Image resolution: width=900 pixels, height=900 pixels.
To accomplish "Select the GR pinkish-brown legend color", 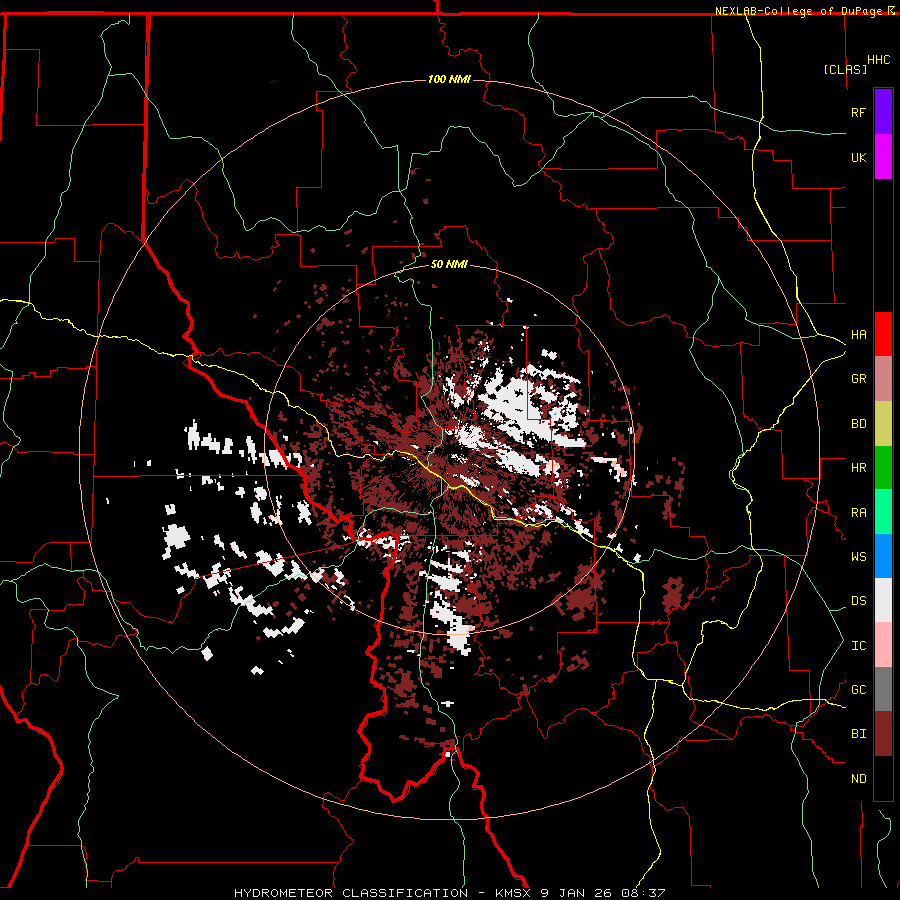I will coord(883,379).
